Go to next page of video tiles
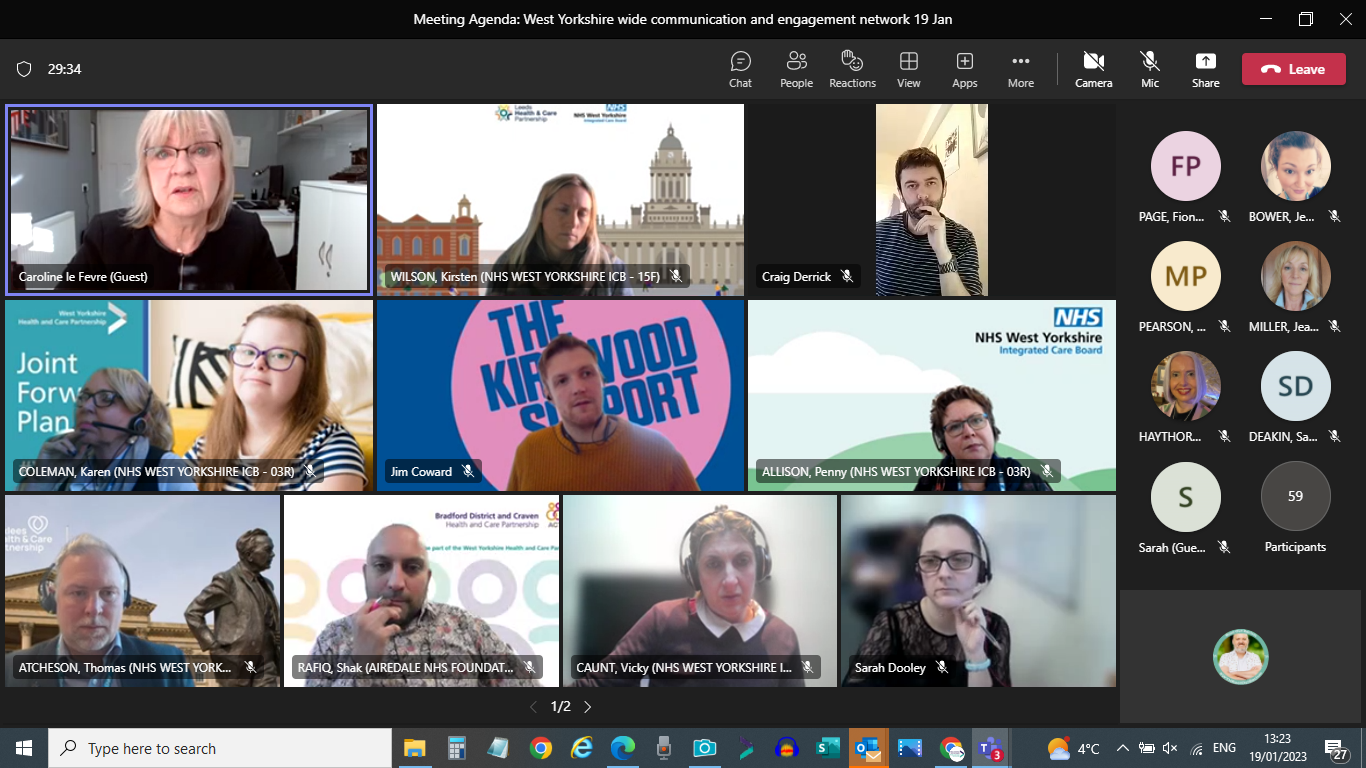Screen dimensions: 1366x768 tap(588, 707)
